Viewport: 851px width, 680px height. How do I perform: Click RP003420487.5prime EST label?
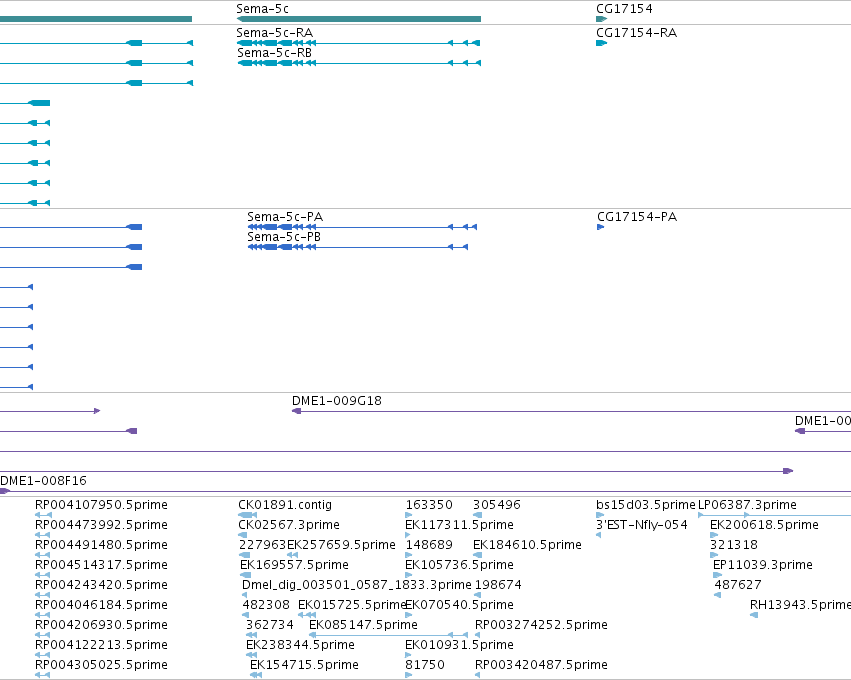(541, 665)
